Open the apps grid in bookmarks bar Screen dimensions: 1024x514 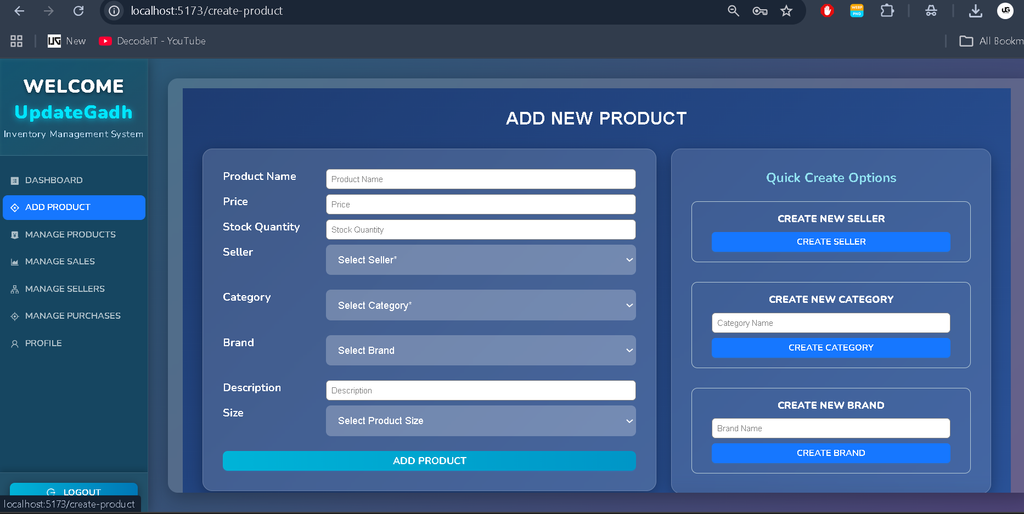pyautogui.click(x=16, y=41)
